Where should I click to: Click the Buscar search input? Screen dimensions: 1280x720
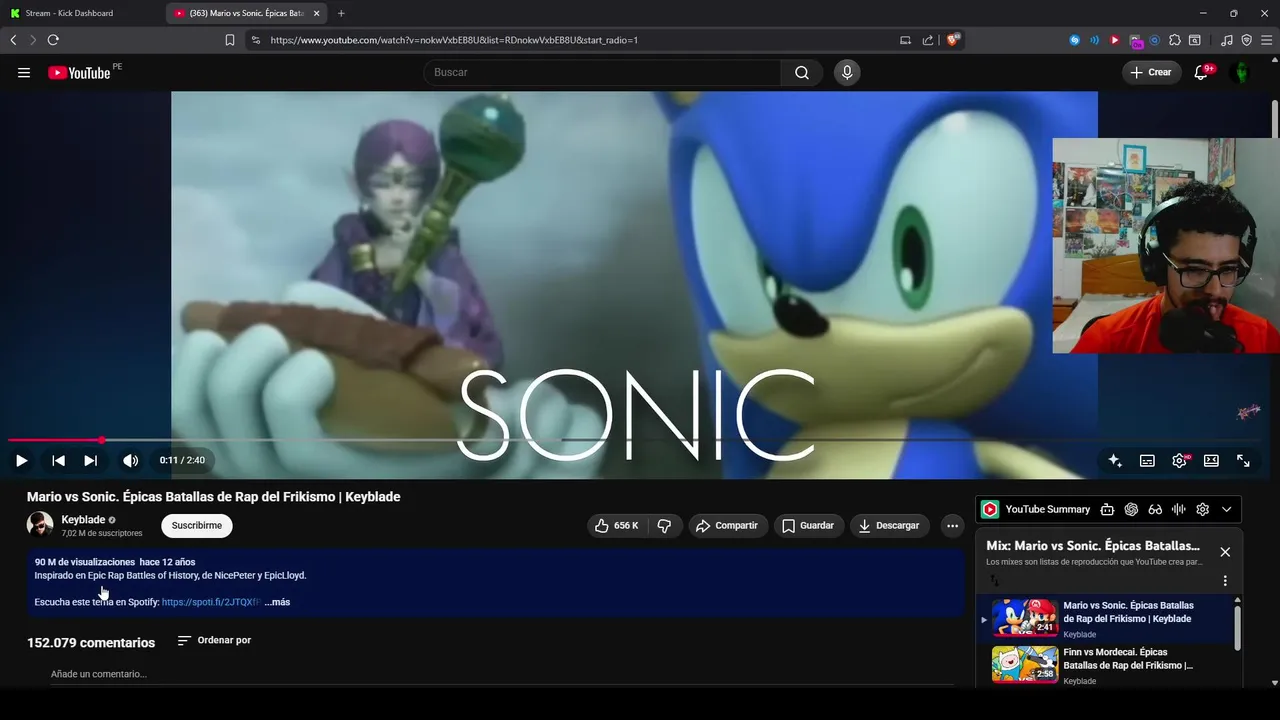[x=602, y=72]
